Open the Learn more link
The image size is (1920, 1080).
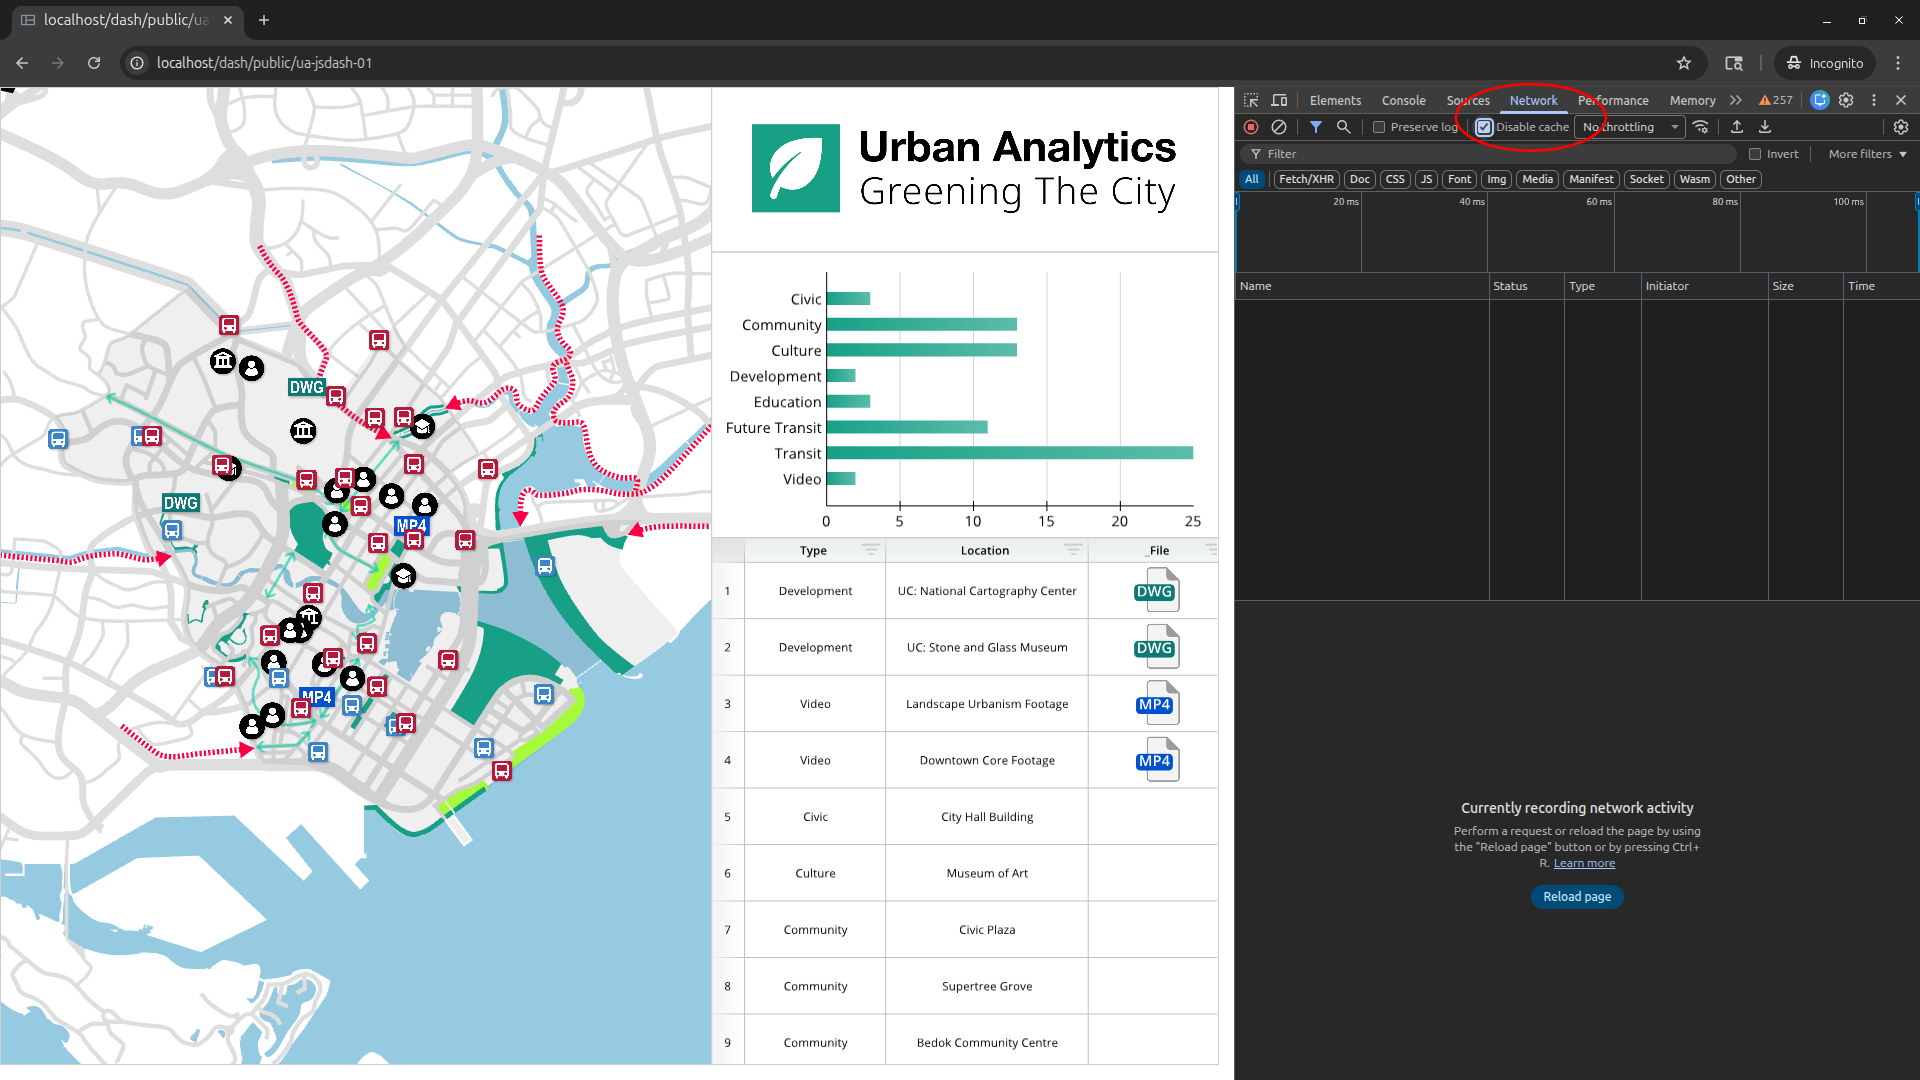point(1584,863)
